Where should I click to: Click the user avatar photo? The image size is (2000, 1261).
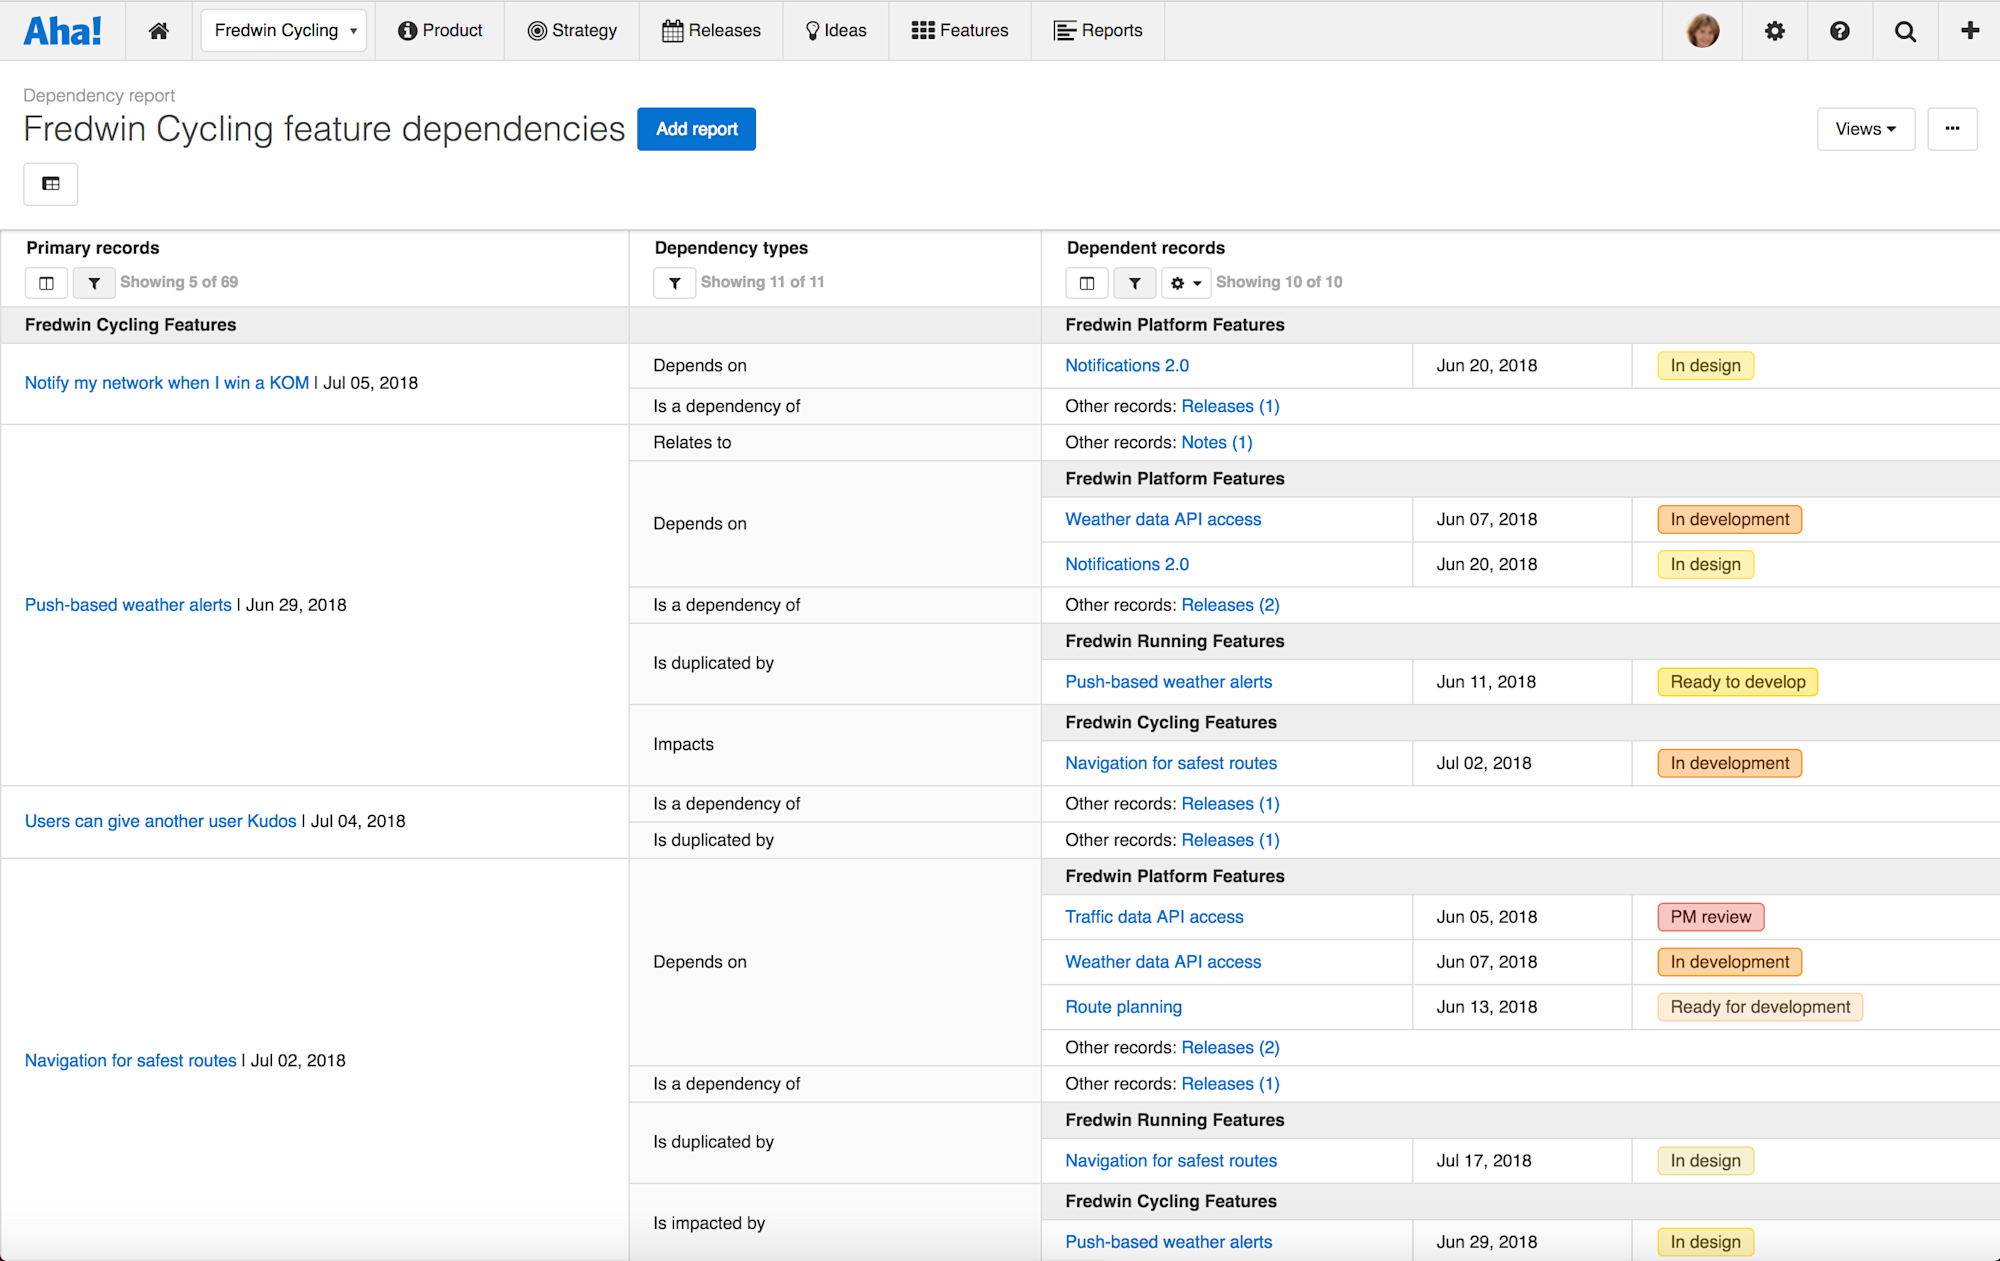tap(1703, 30)
